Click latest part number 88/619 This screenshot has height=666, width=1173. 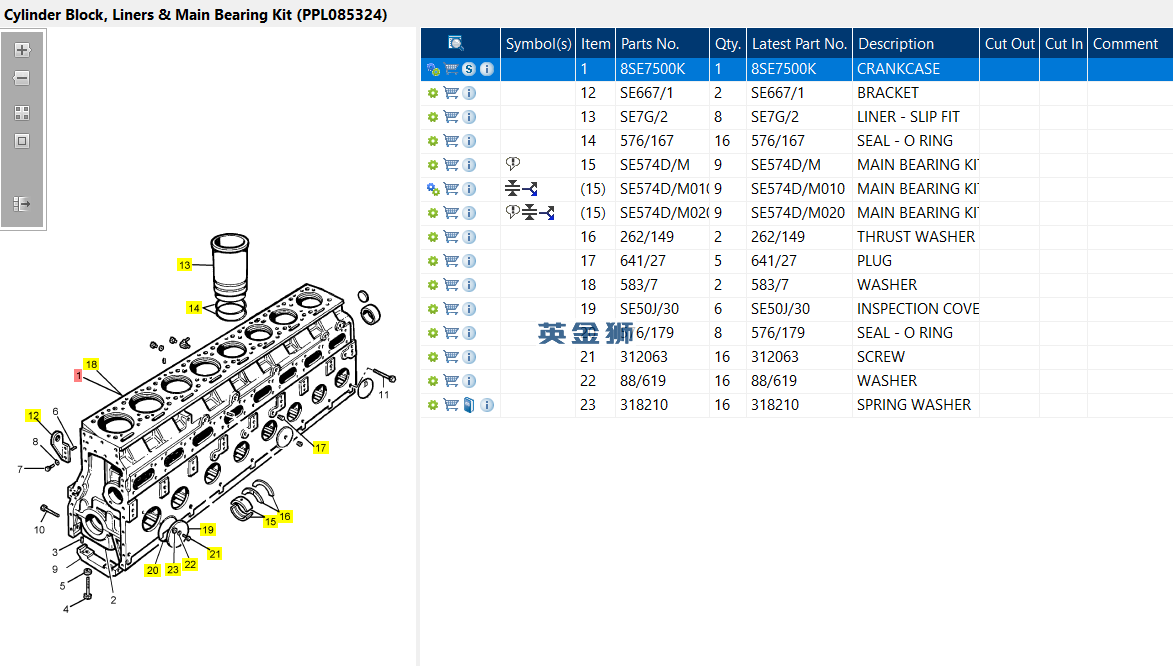tap(774, 380)
